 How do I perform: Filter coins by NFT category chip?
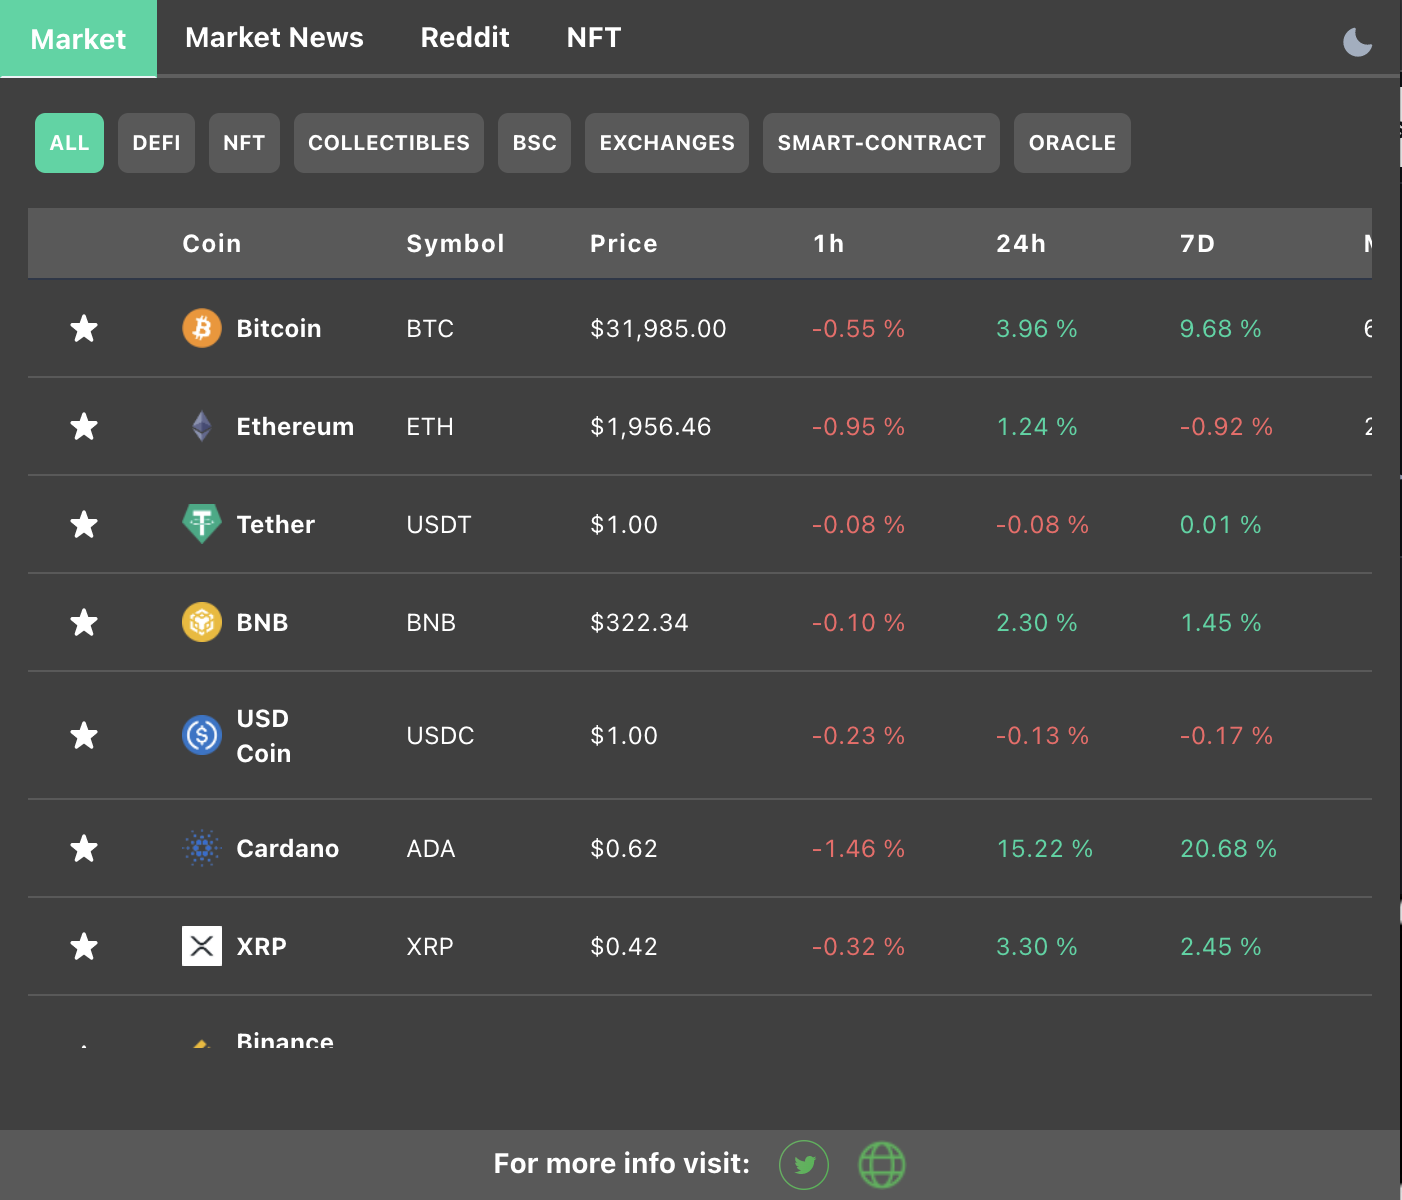point(244,143)
